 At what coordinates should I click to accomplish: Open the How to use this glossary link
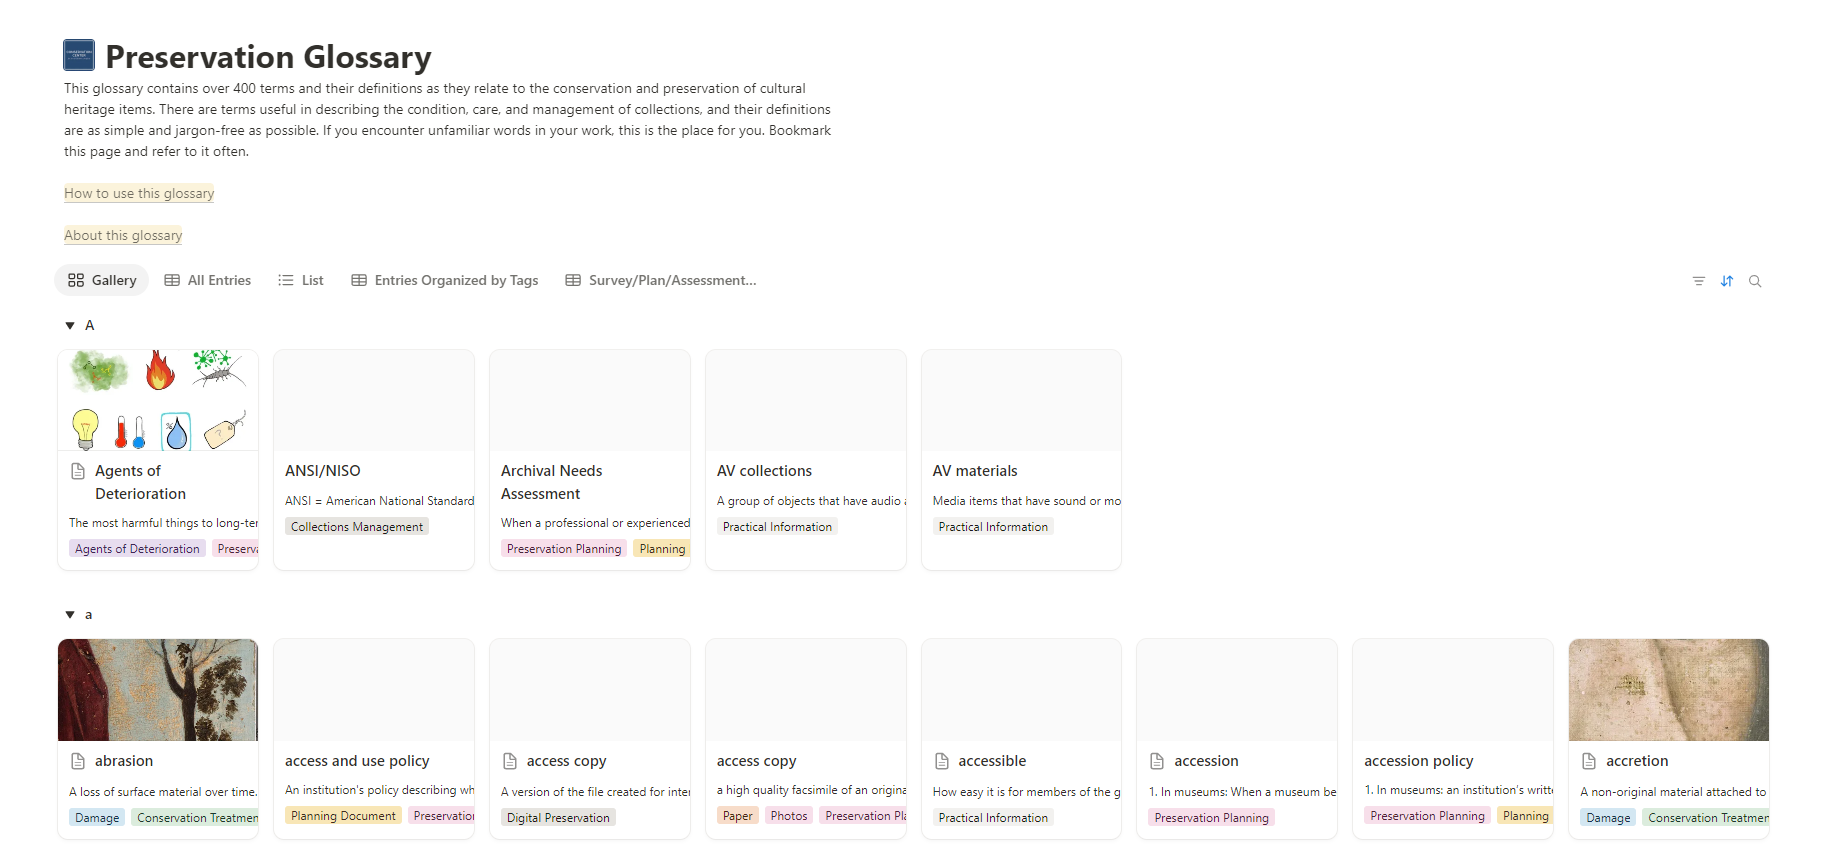pyautogui.click(x=139, y=193)
